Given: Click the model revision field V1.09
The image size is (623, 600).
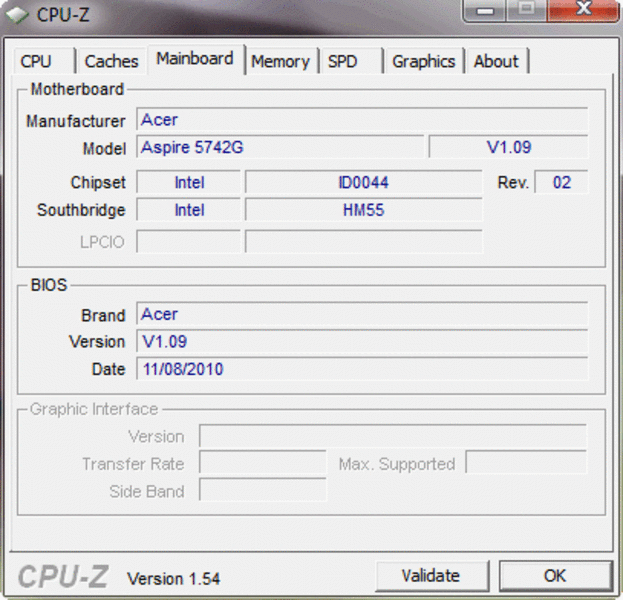Looking at the screenshot, I should (x=509, y=147).
